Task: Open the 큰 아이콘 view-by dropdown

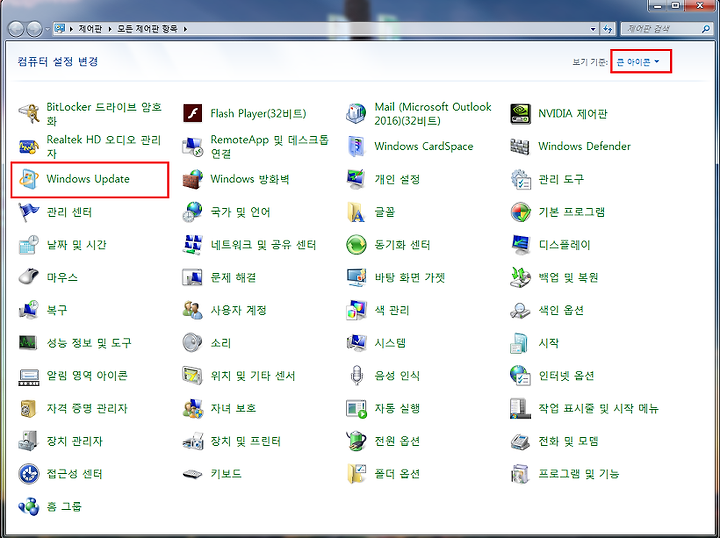Action: click(638, 62)
